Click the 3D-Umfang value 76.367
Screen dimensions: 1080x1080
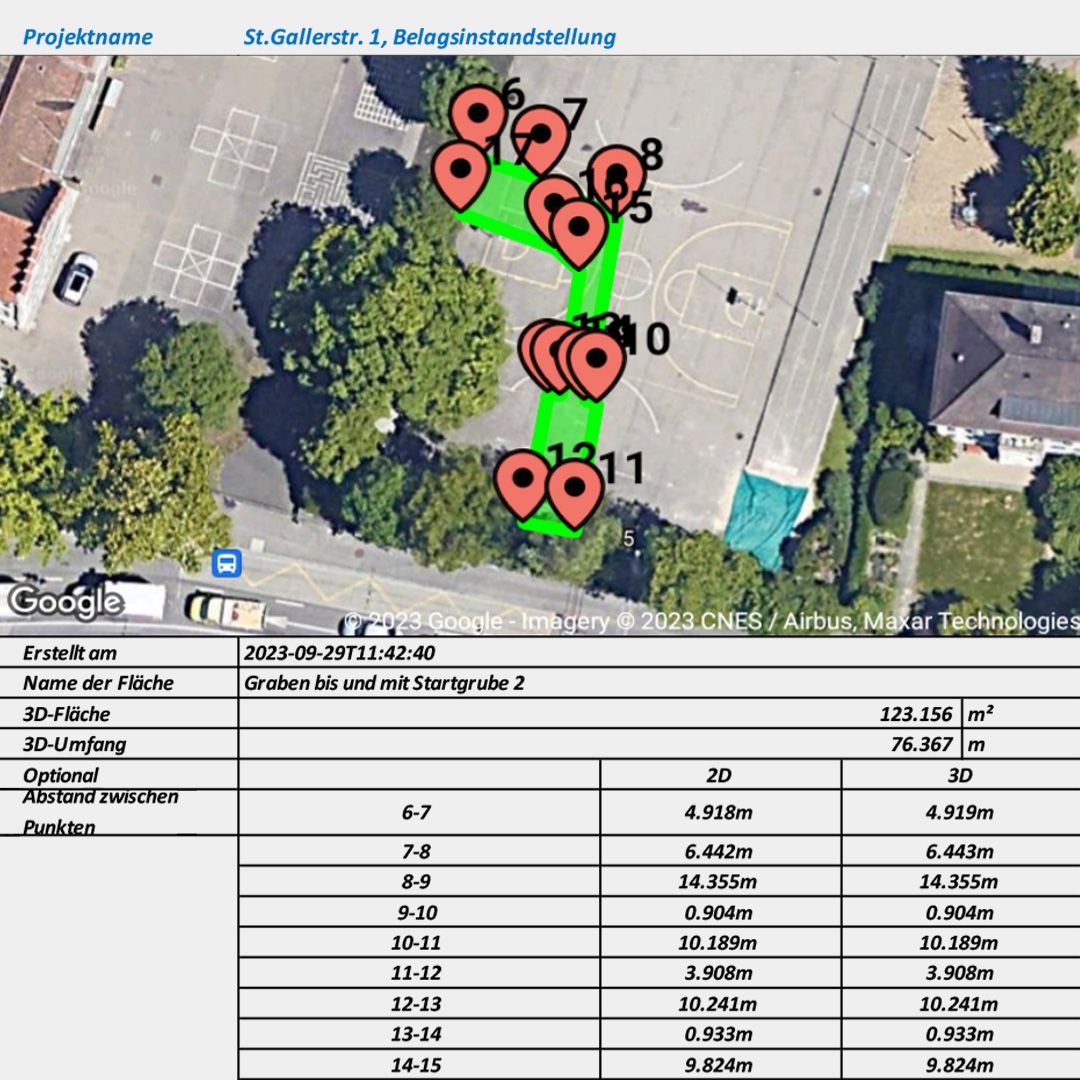pyautogui.click(x=921, y=744)
